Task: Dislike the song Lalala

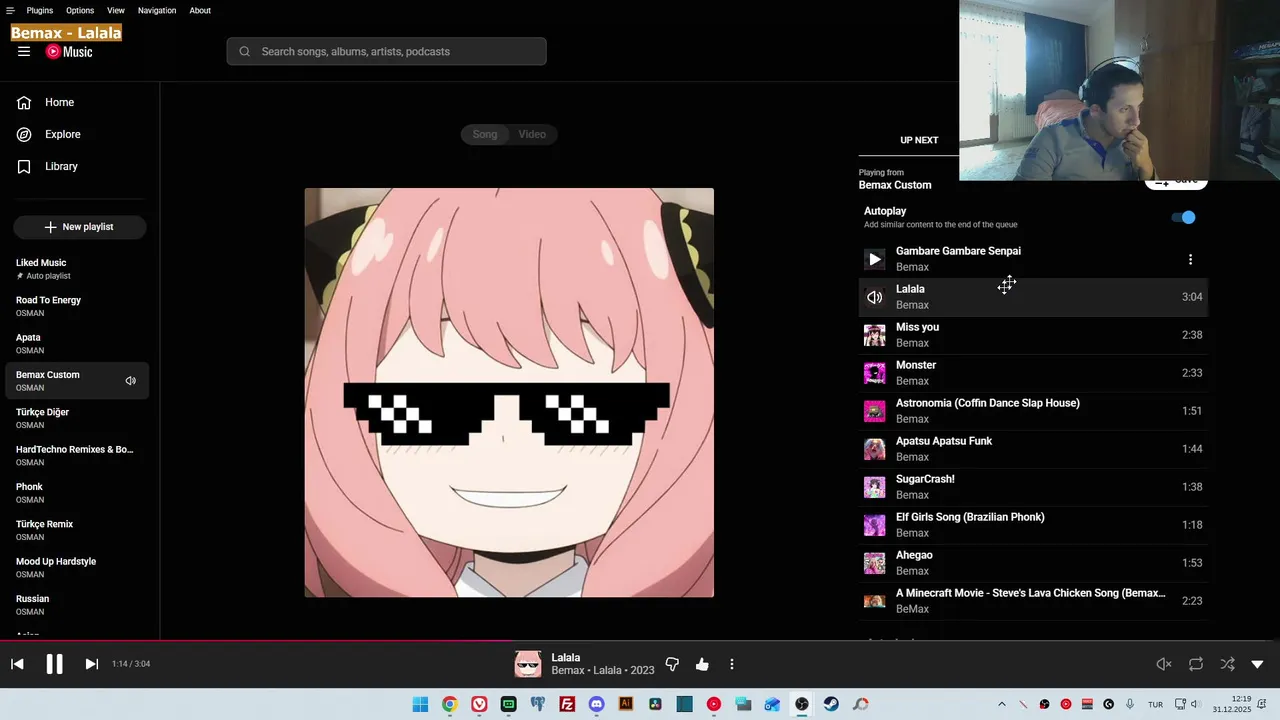Action: 672,664
